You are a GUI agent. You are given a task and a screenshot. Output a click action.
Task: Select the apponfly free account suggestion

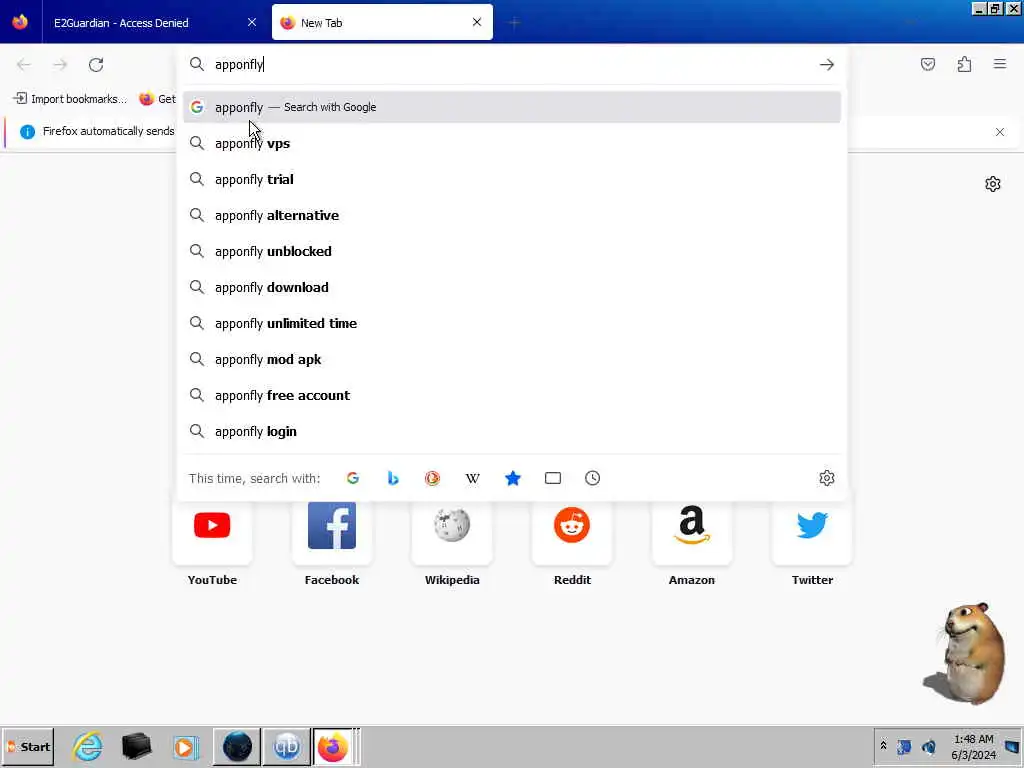[x=512, y=395]
